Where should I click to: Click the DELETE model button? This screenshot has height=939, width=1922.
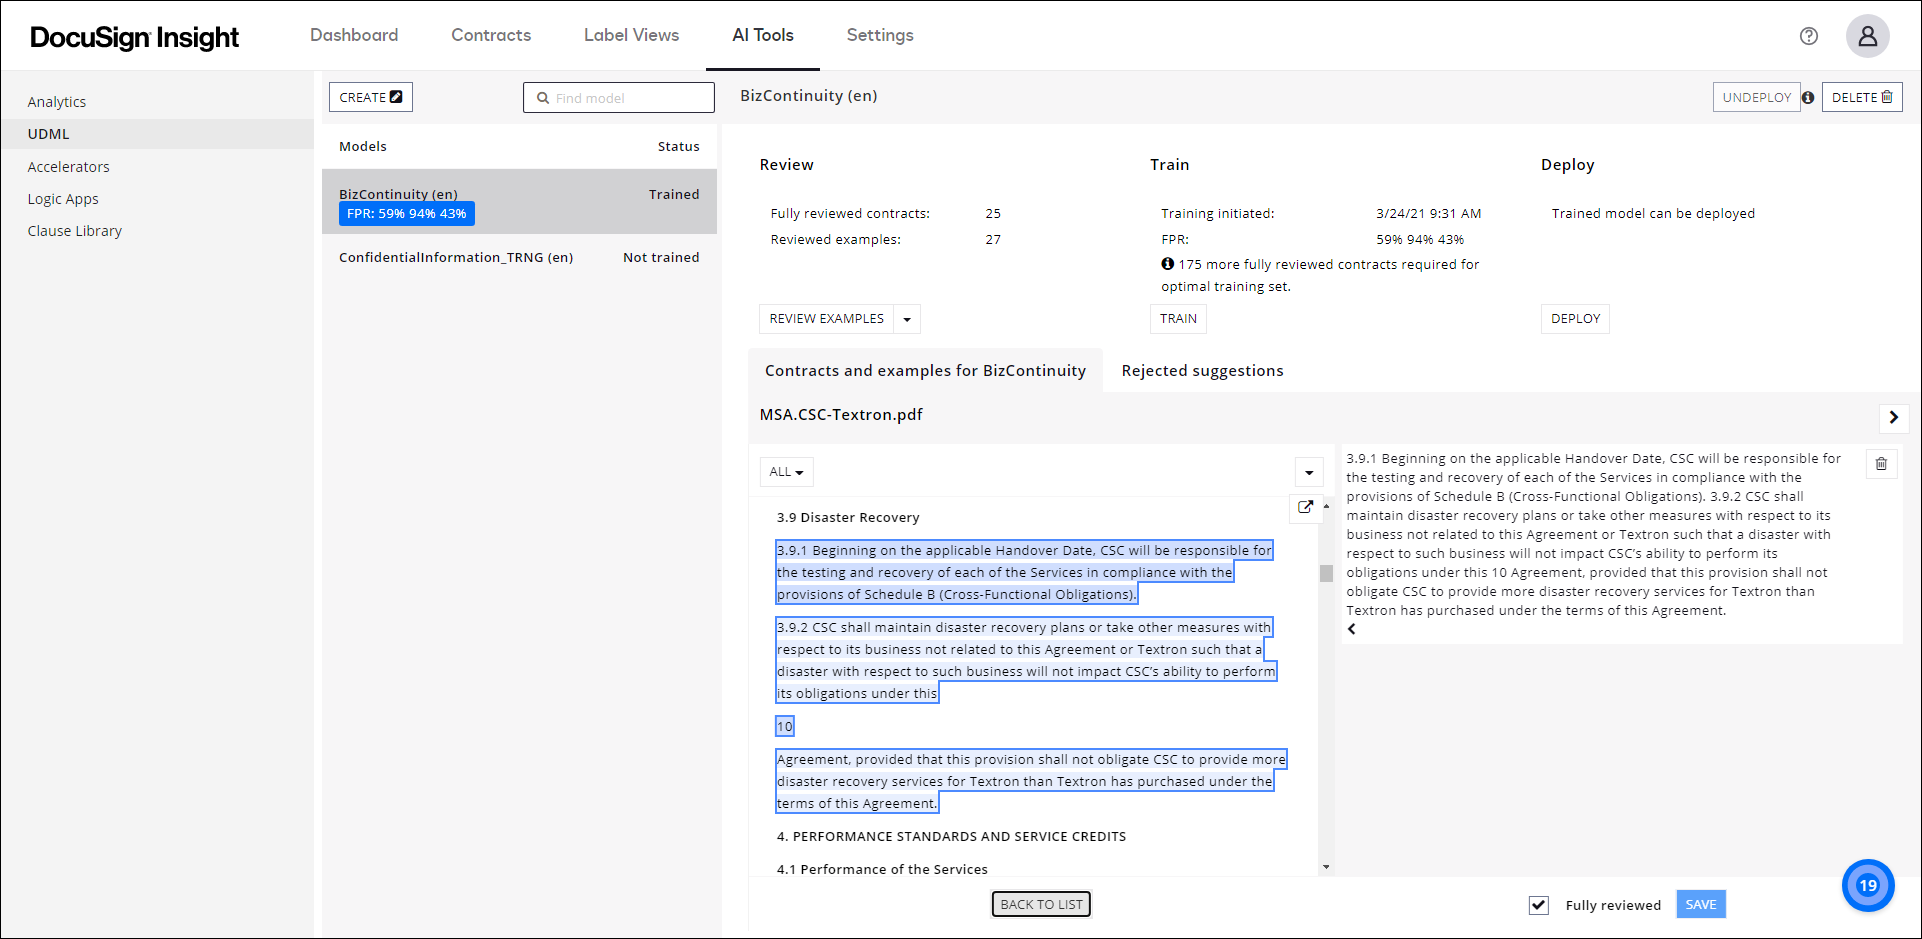1861,97
